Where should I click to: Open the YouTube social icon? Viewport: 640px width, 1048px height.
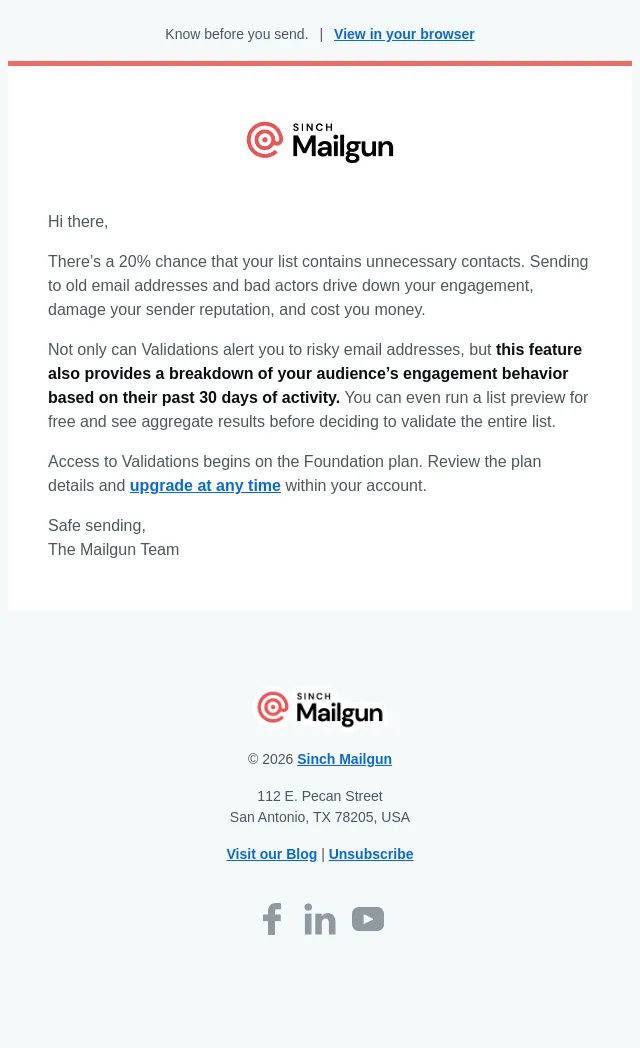(368, 919)
